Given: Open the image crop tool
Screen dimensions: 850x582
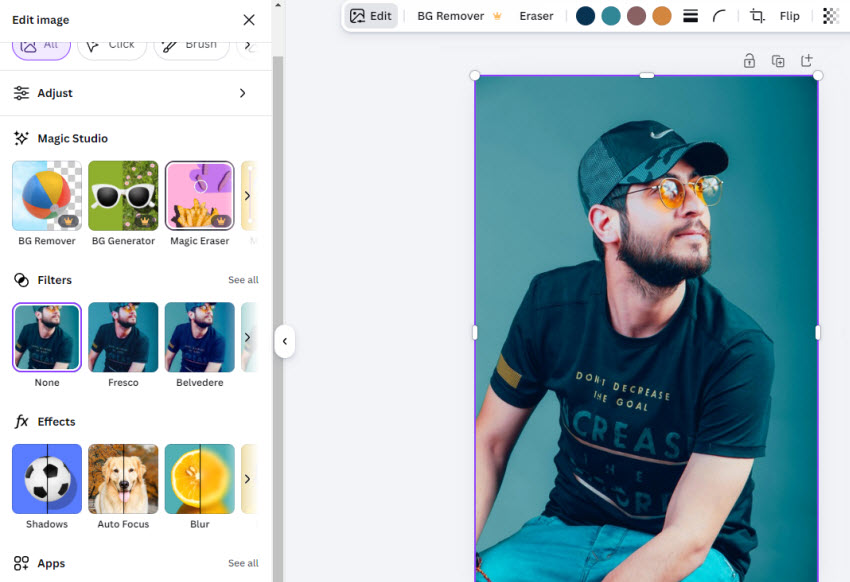Looking at the screenshot, I should [x=757, y=15].
